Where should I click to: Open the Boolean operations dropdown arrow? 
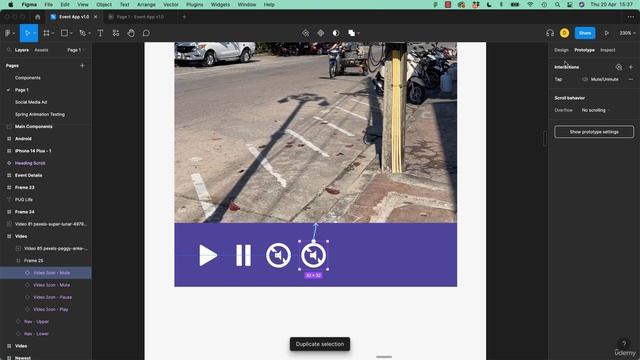tap(358, 33)
